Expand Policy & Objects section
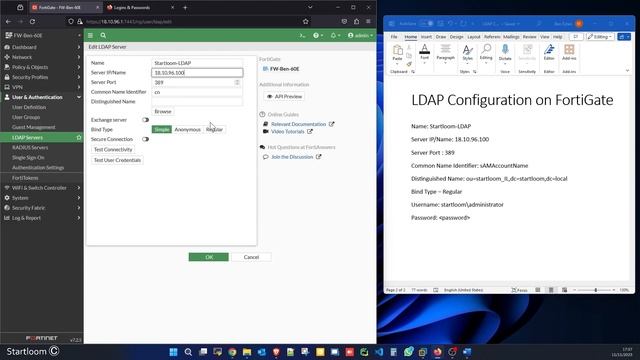Viewport: 640px width, 360px height. pos(42,67)
